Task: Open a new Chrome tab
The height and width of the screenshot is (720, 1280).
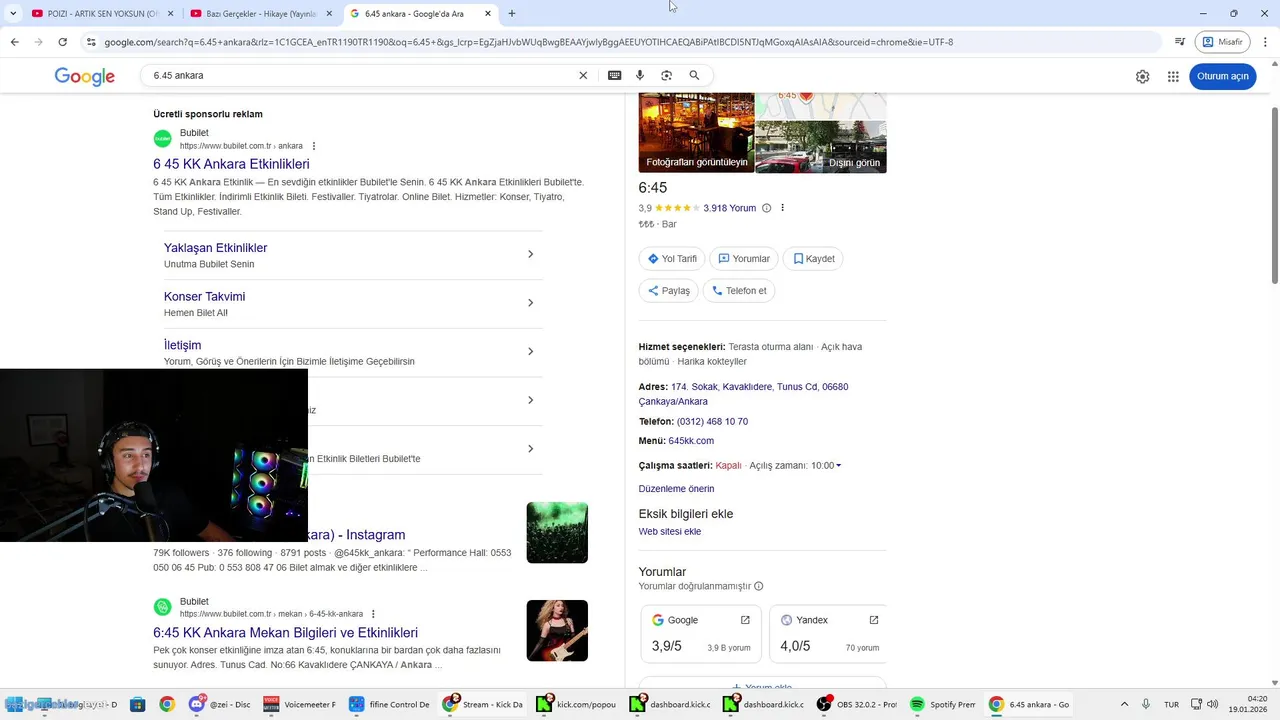Action: point(512,14)
